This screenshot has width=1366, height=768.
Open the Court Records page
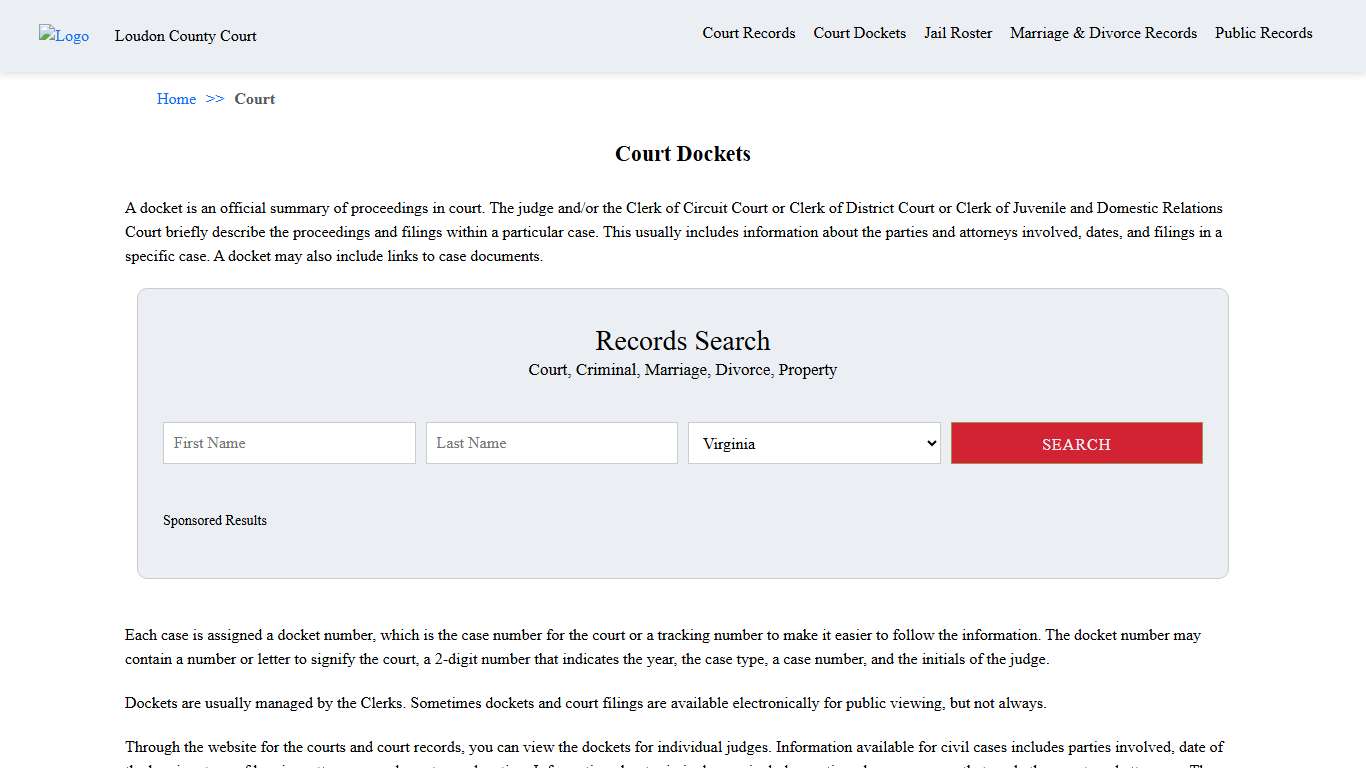(748, 33)
